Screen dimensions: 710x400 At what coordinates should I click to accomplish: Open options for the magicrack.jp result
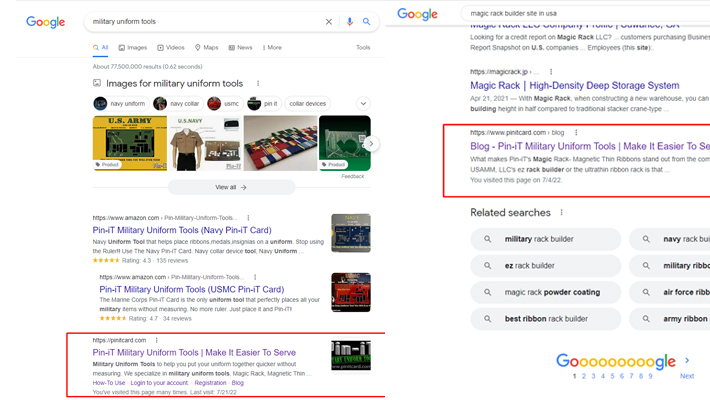click(x=551, y=72)
